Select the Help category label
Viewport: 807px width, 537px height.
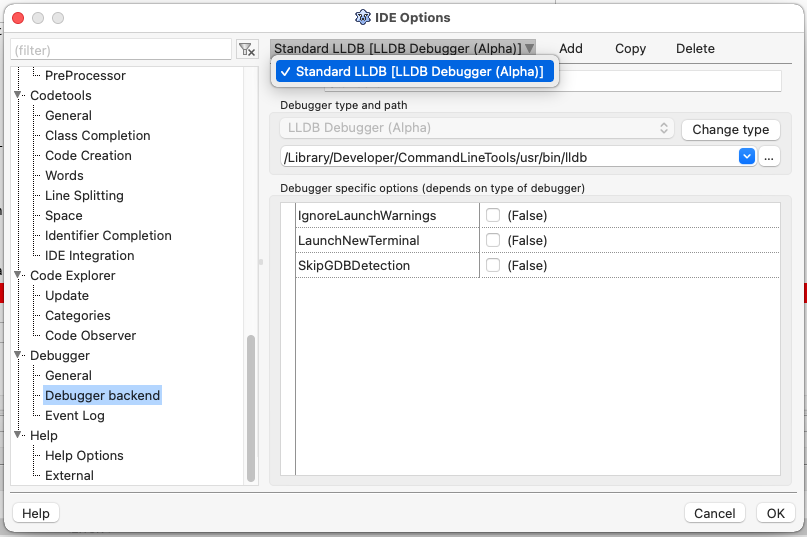(x=44, y=436)
